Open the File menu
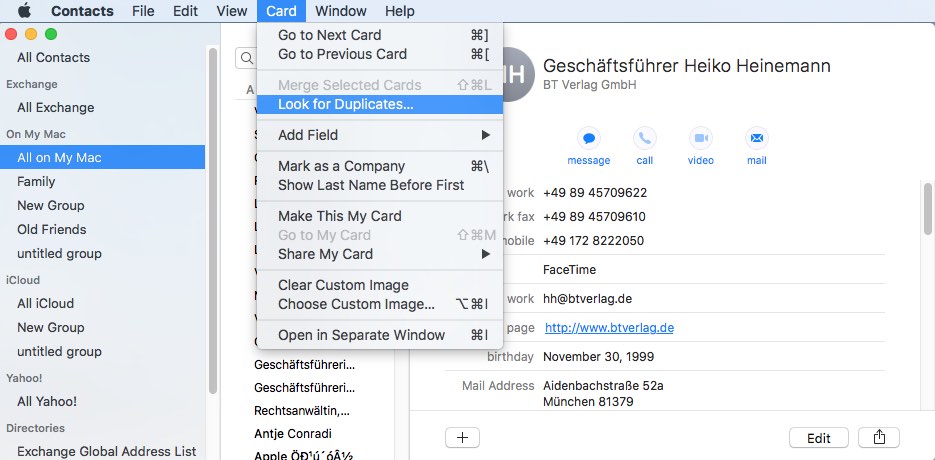This screenshot has height=460, width=935. tap(143, 11)
